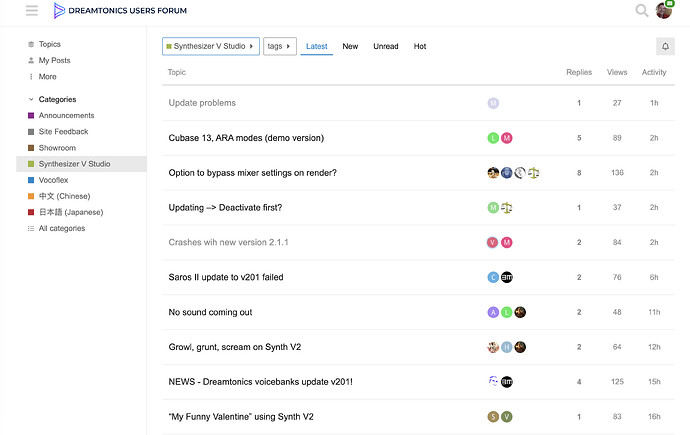Sort by Replies column header

pos(579,72)
